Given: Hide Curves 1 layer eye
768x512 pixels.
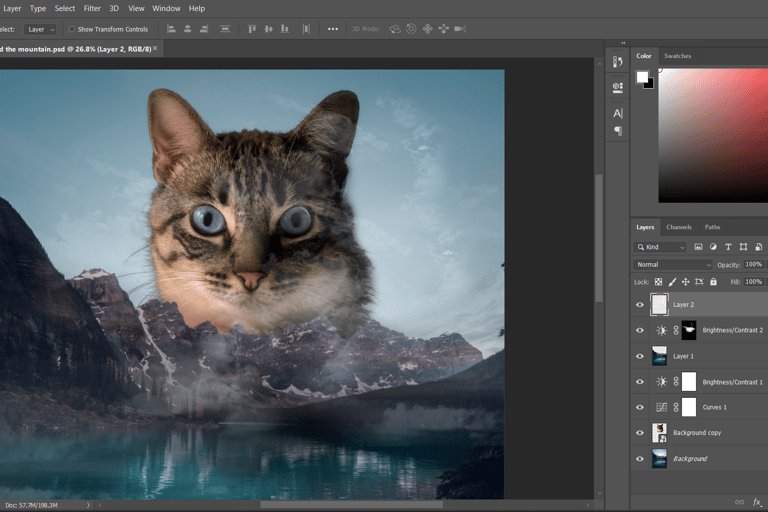Looking at the screenshot, I should pyautogui.click(x=640, y=407).
